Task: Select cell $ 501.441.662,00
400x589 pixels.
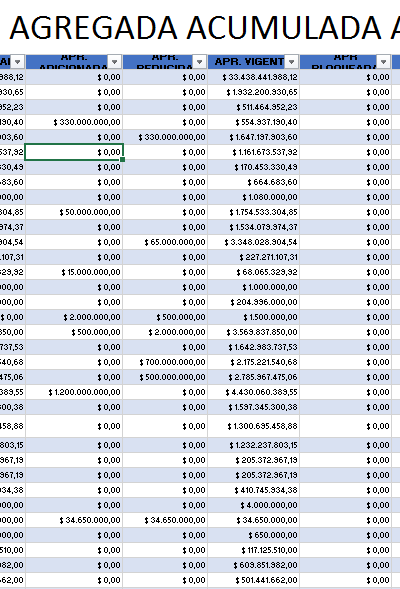Action: point(254,580)
